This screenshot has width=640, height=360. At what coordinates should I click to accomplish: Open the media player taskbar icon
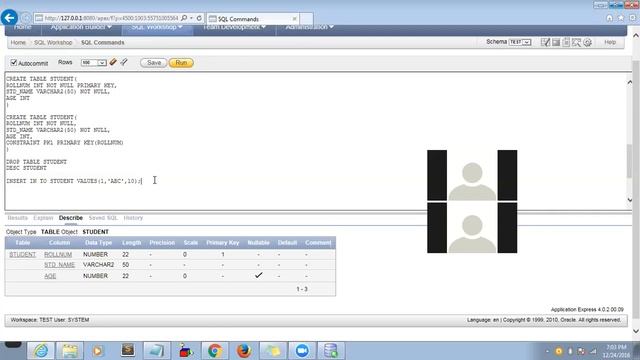click(98, 351)
